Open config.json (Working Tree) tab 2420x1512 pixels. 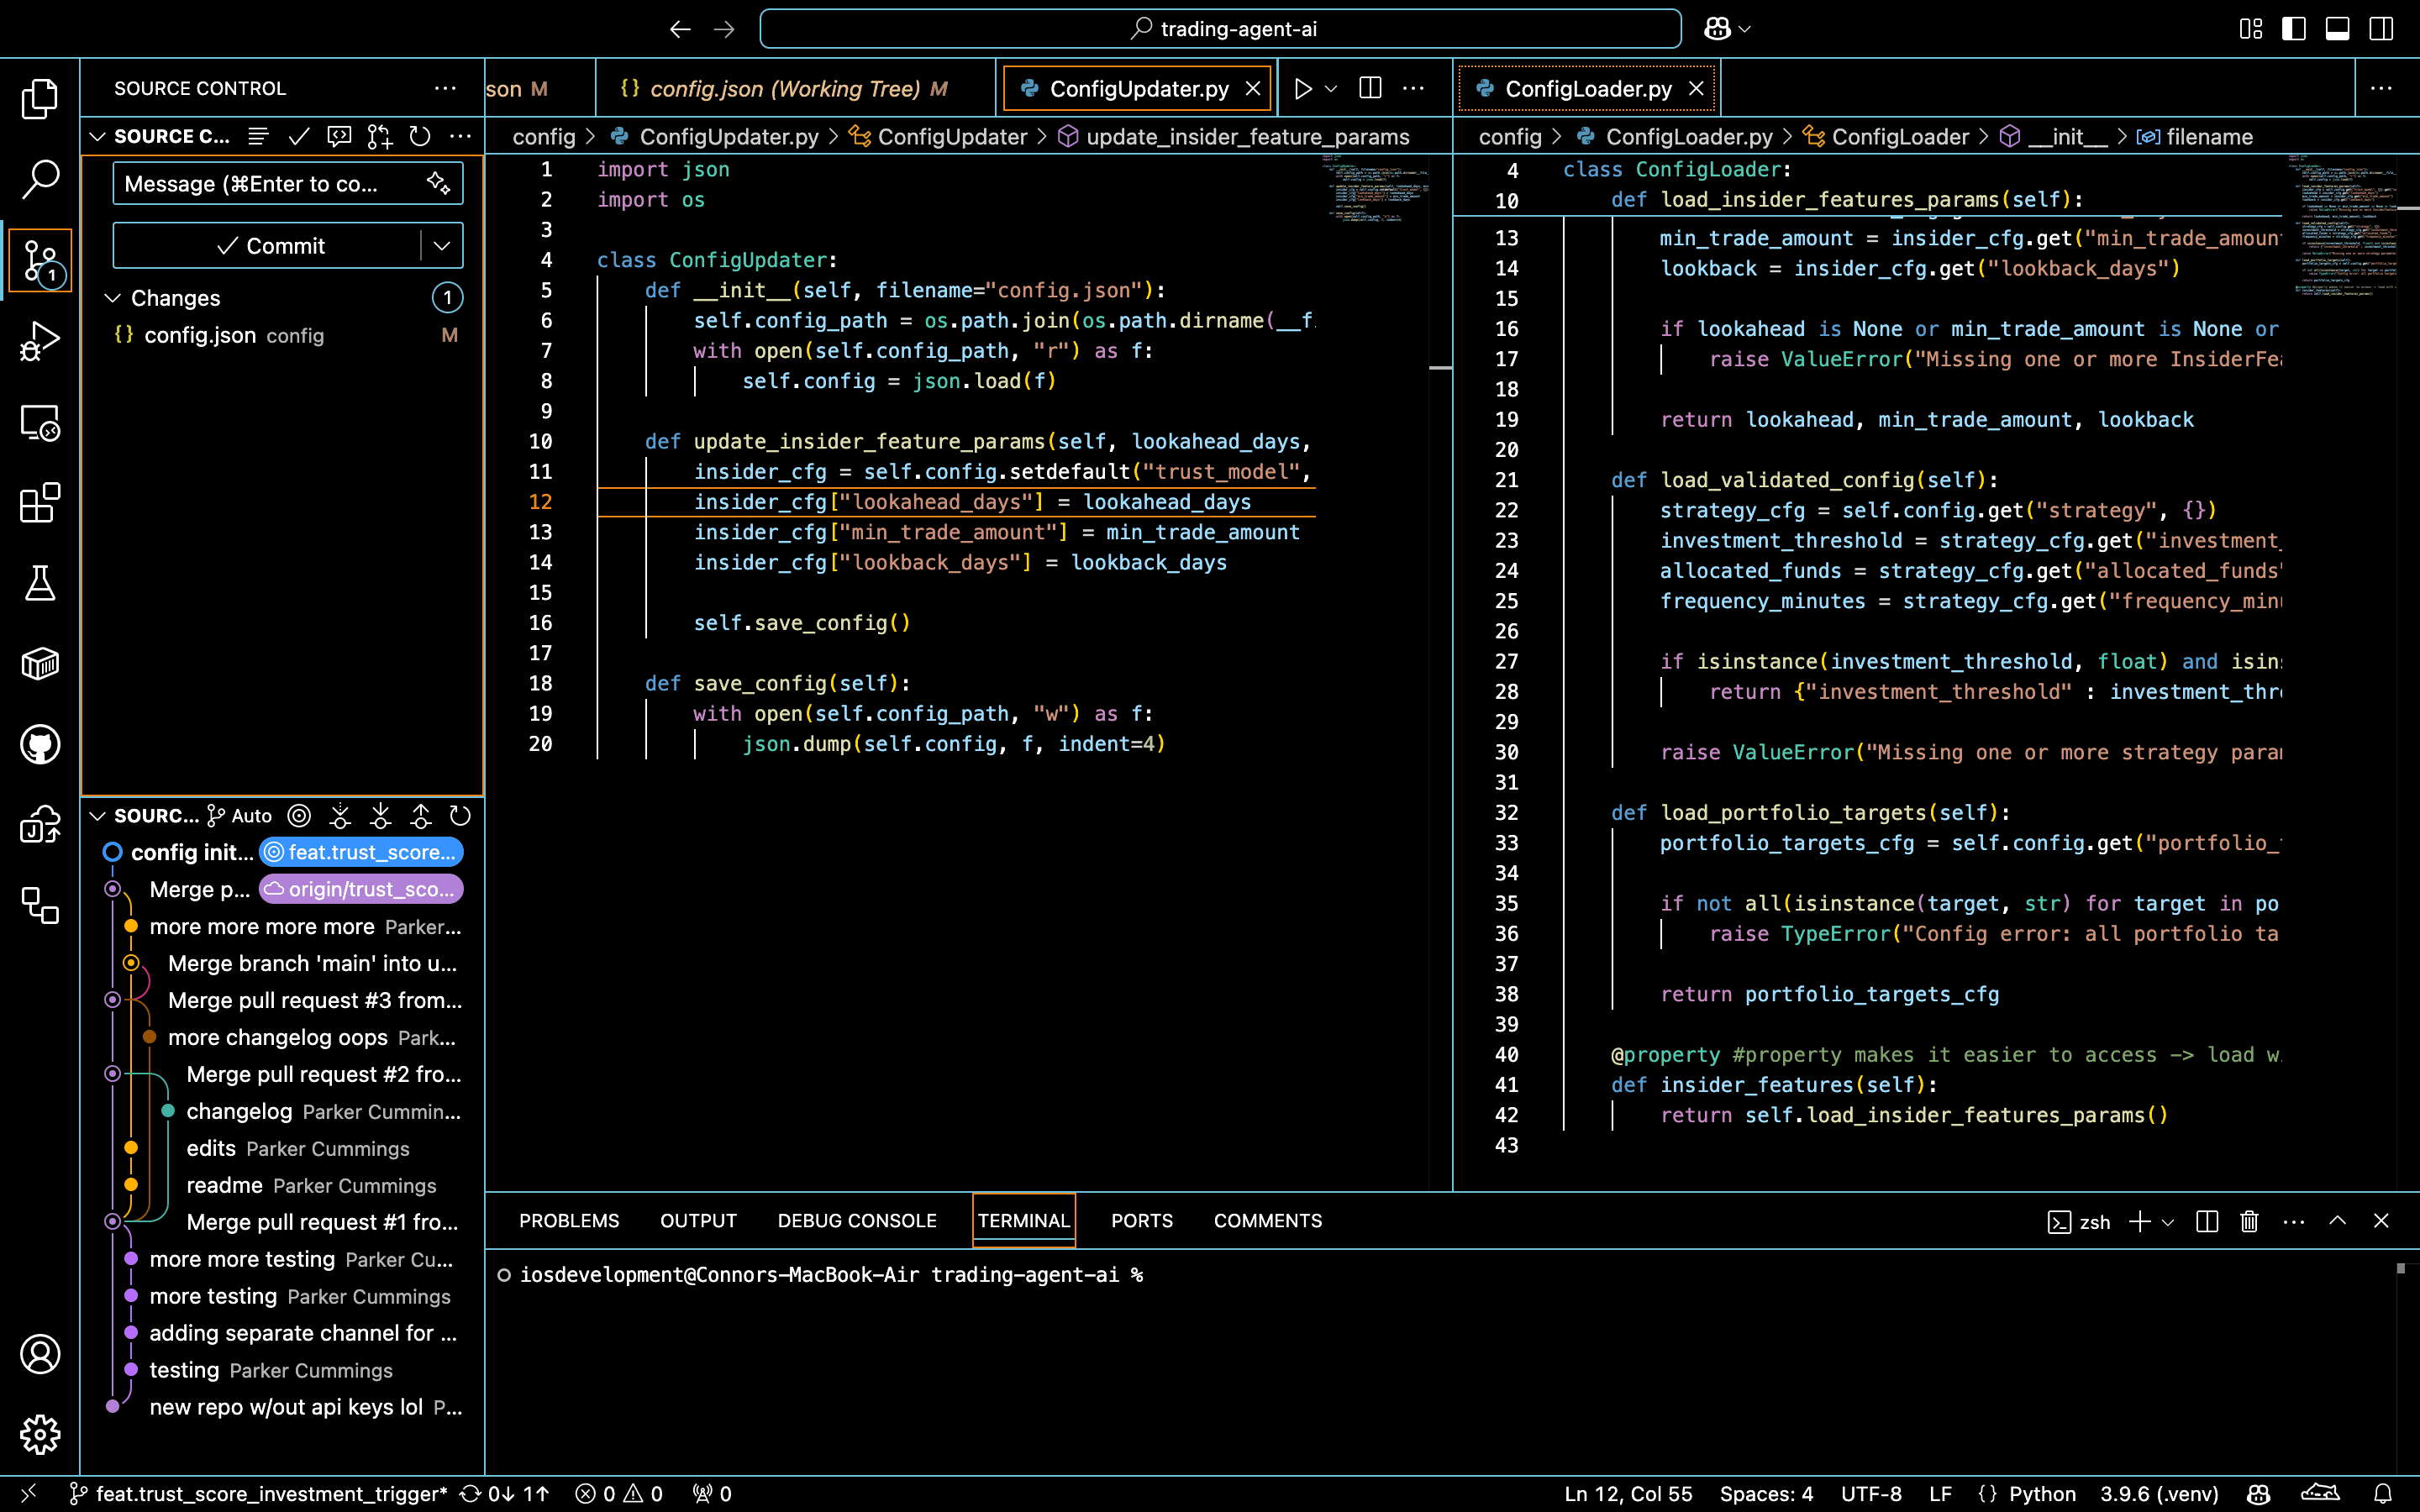783,88
